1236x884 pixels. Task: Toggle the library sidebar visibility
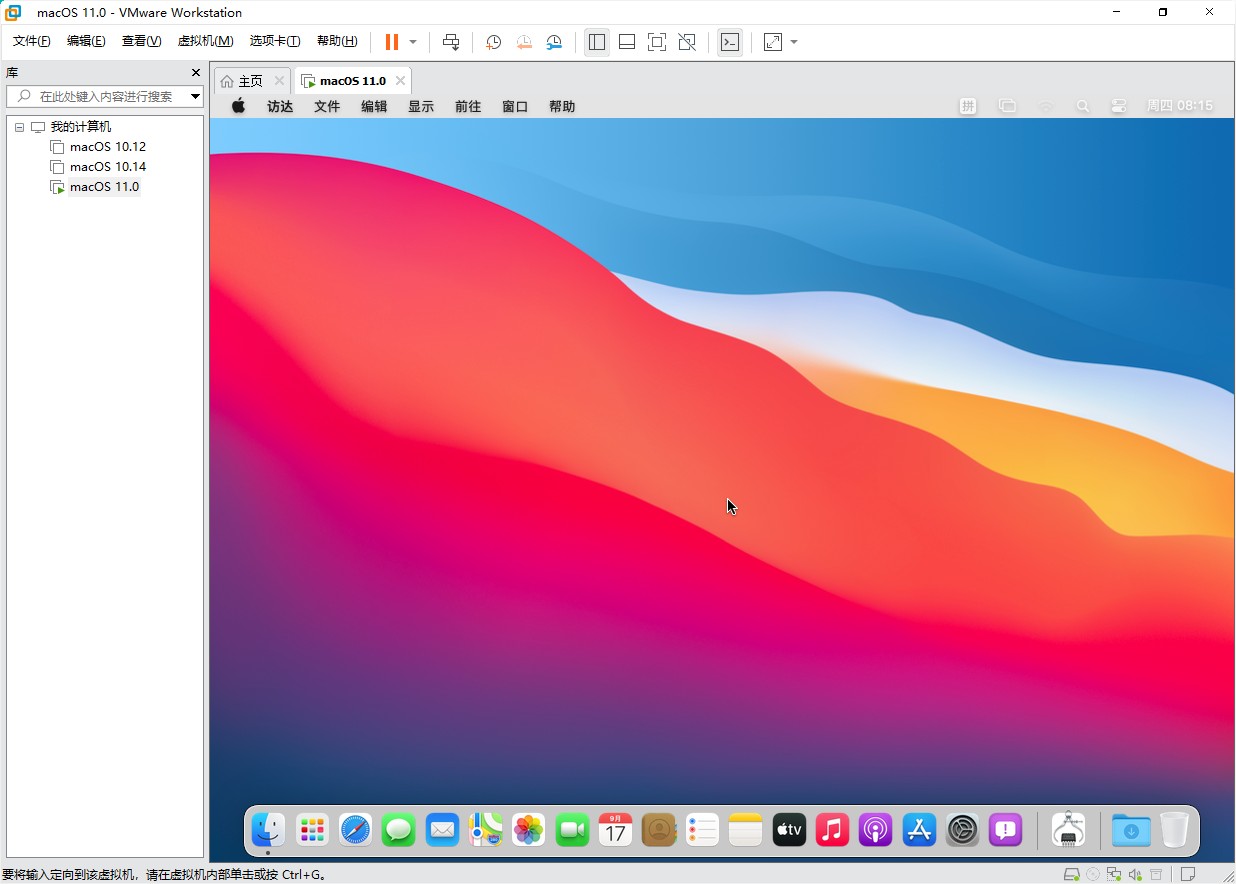click(x=597, y=42)
